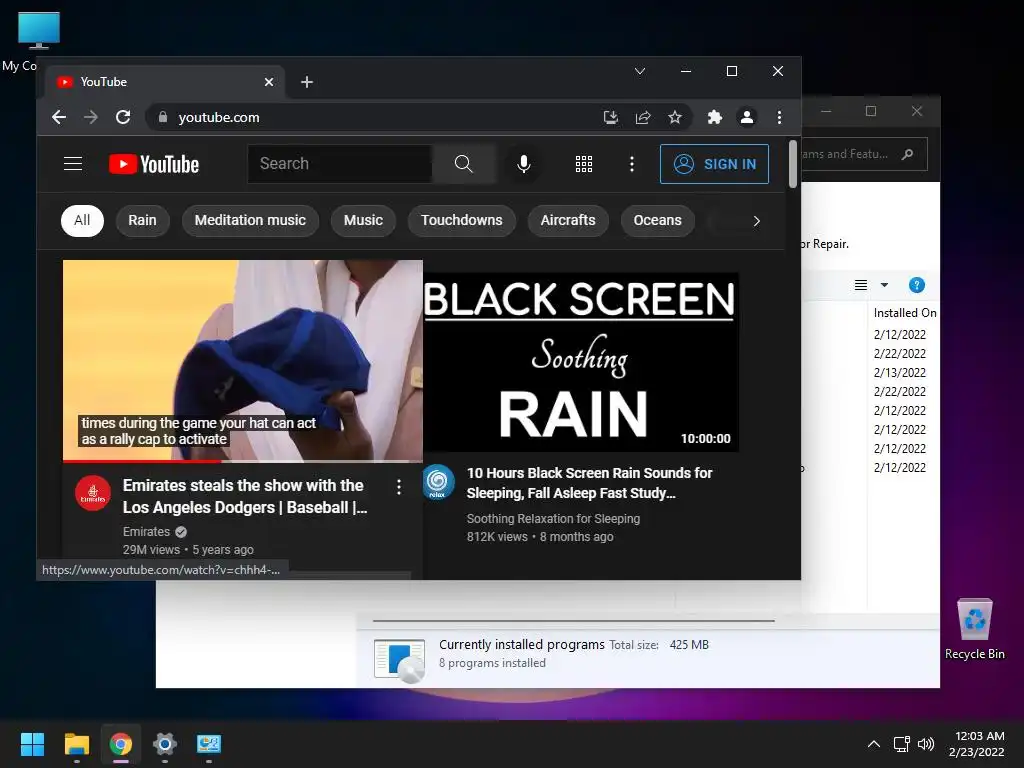Click the Soothing Relaxation channel avatar
Image resolution: width=1024 pixels, height=768 pixels.
pyautogui.click(x=438, y=481)
